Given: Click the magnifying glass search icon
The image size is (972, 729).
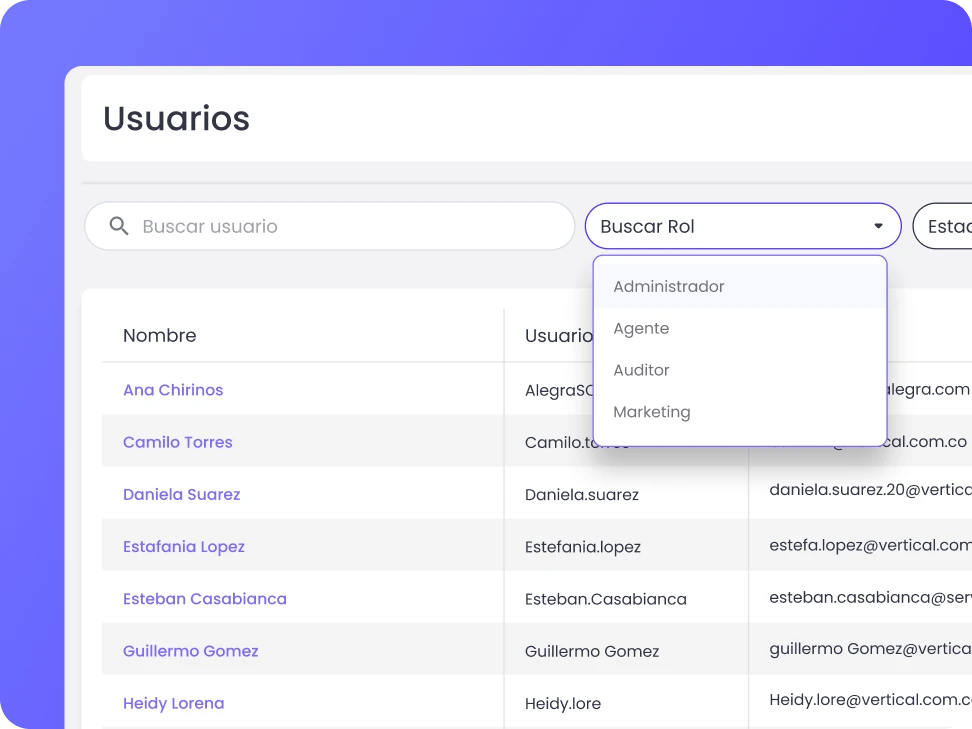Looking at the screenshot, I should click(x=118, y=226).
